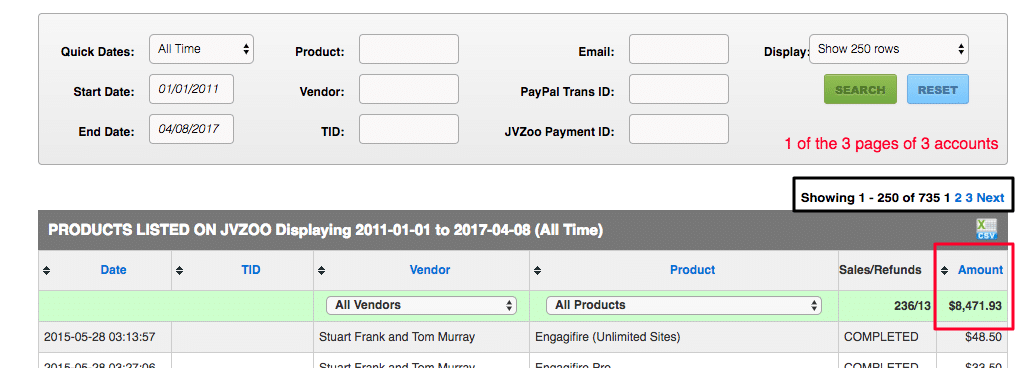The width and height of the screenshot is (1030, 368).
Task: Sort by the TID column arrows icon
Action: point(179,270)
